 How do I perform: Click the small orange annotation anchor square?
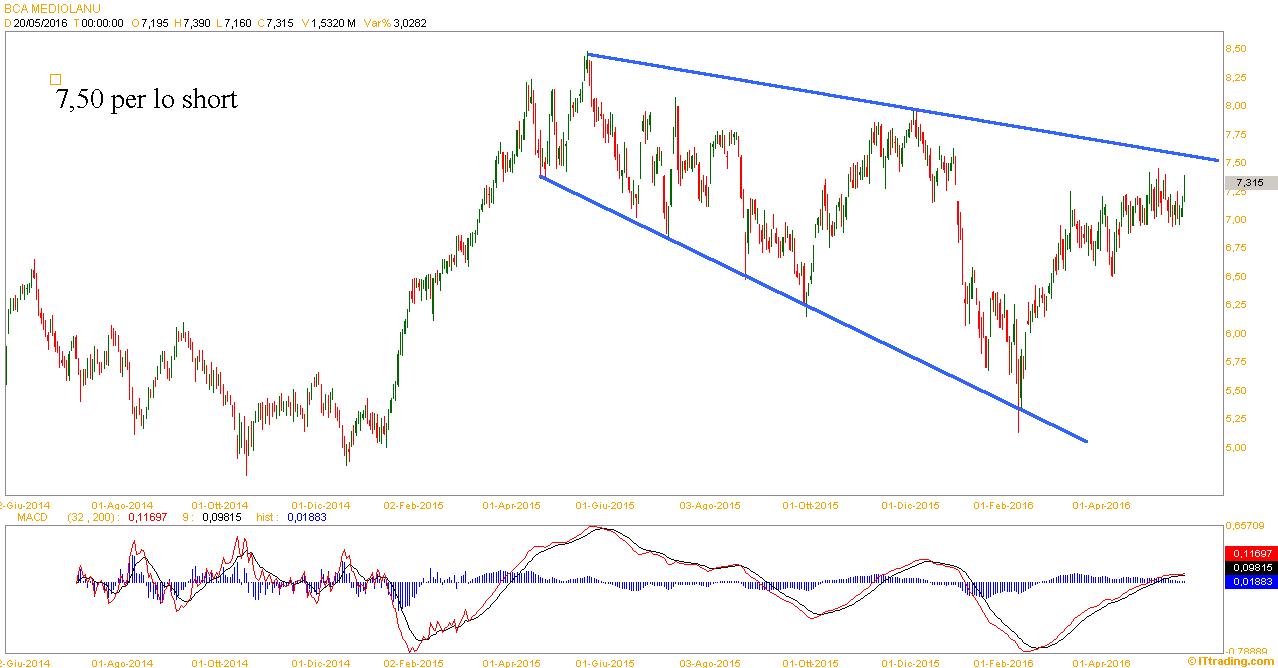coord(56,79)
